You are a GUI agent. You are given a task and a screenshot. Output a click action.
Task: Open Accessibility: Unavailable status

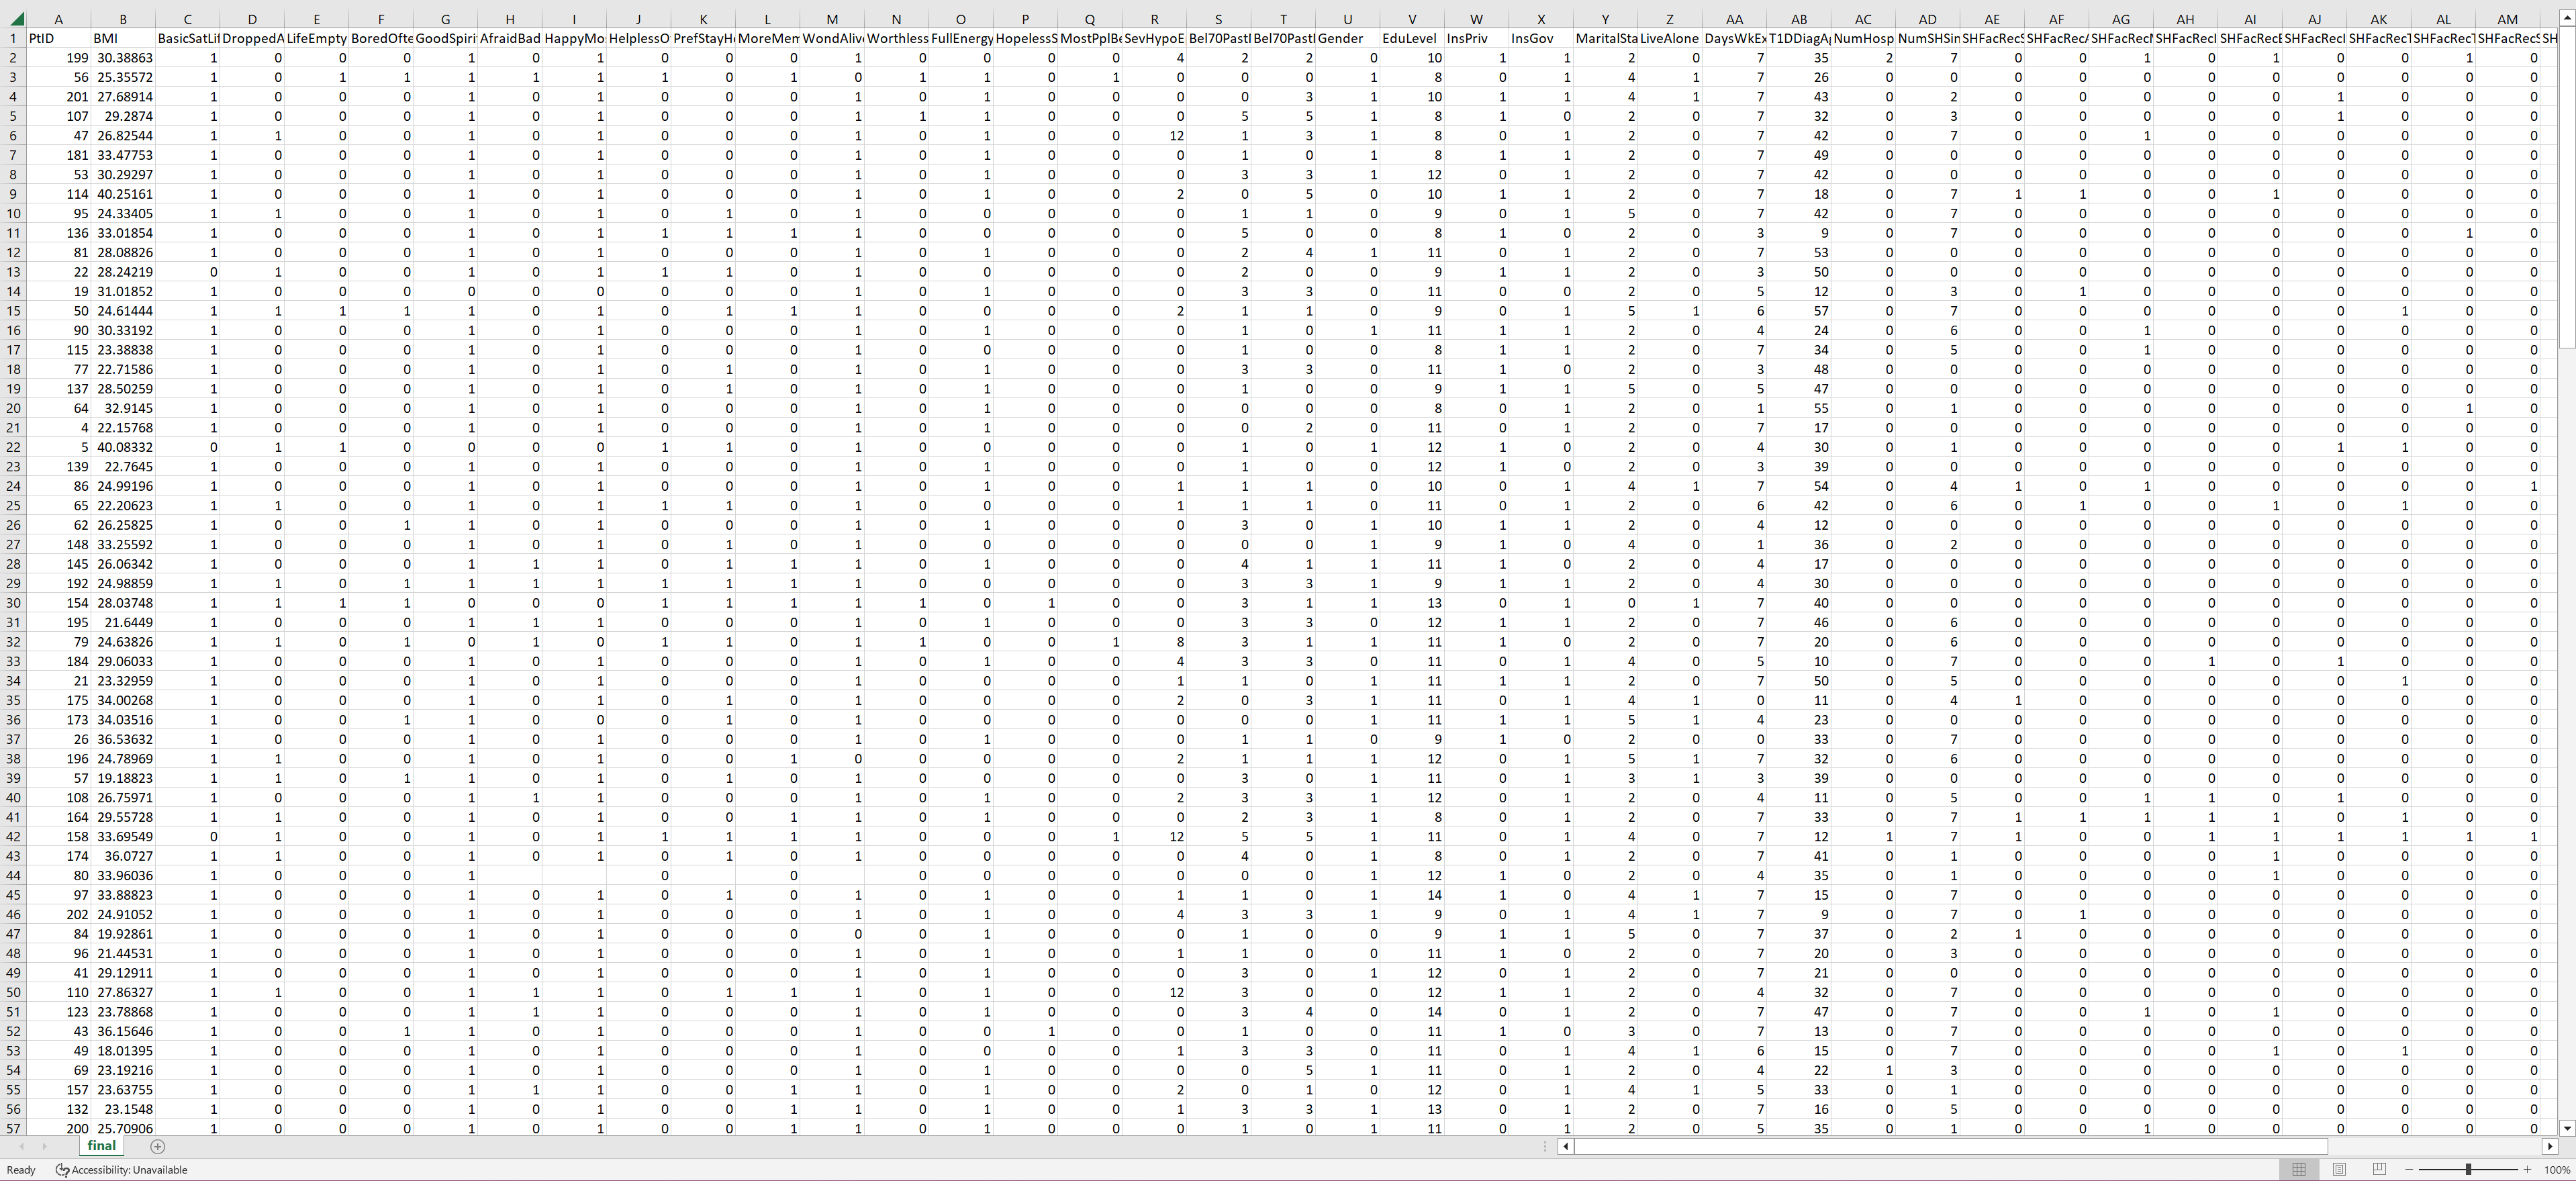click(x=121, y=1169)
